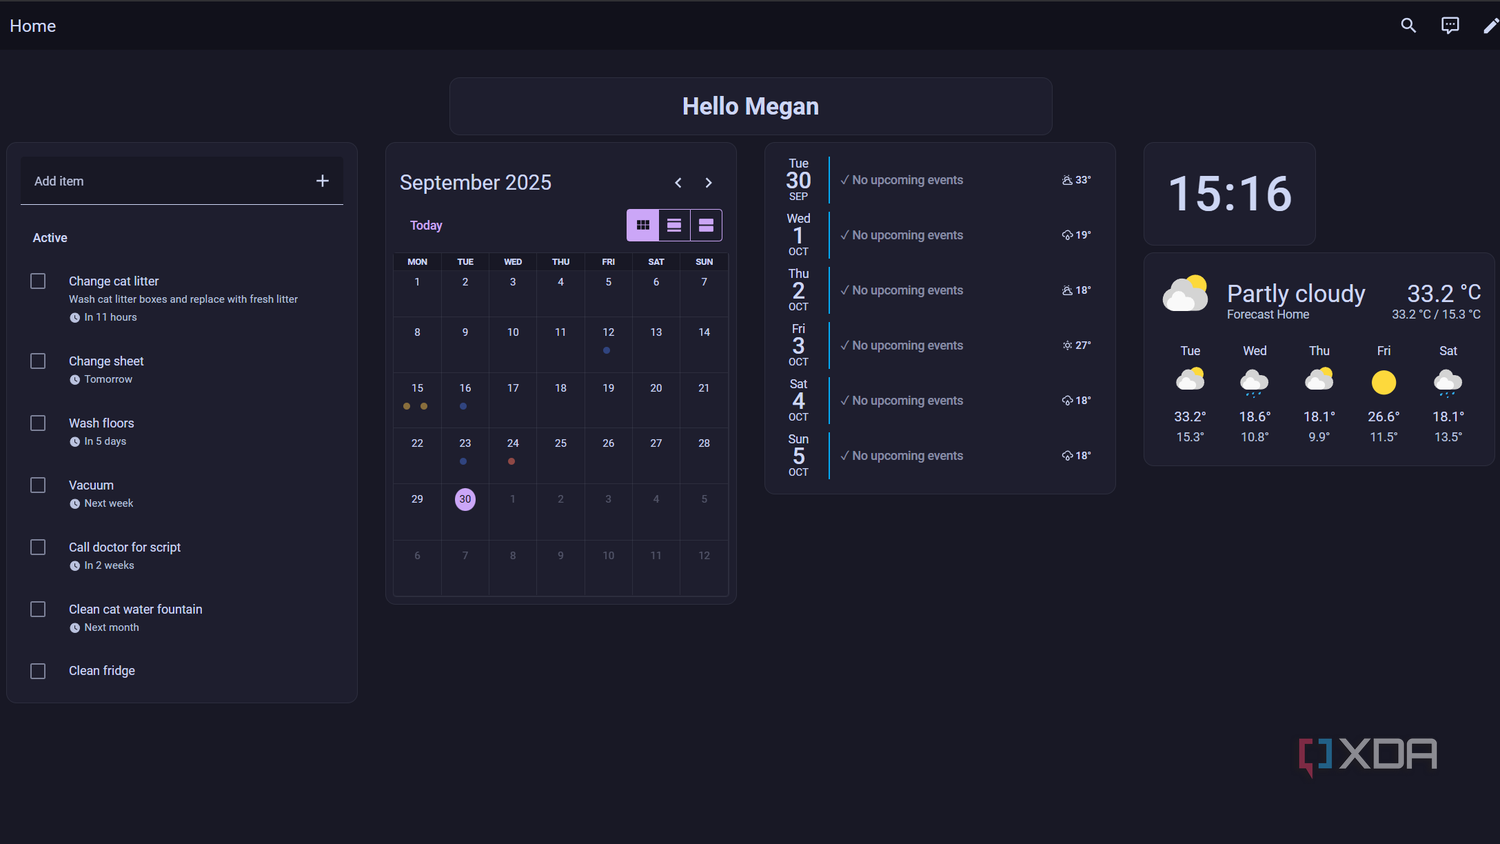
Task: Tick the Vacuum checkbox
Action: (x=38, y=485)
